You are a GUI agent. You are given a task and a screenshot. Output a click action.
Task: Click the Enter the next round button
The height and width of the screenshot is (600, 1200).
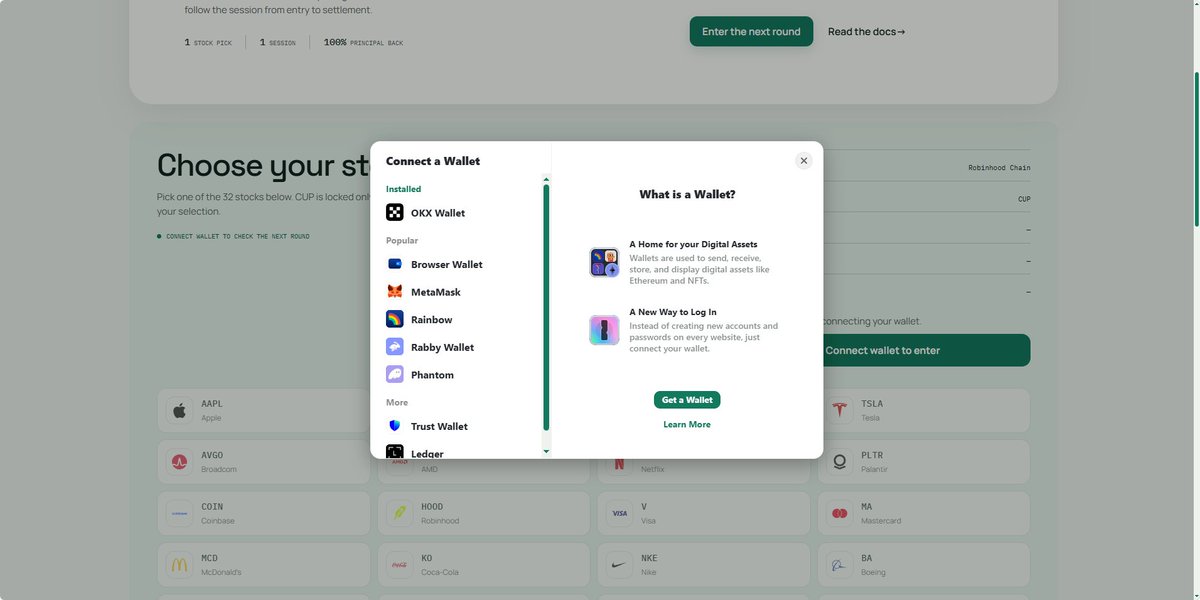tap(751, 31)
